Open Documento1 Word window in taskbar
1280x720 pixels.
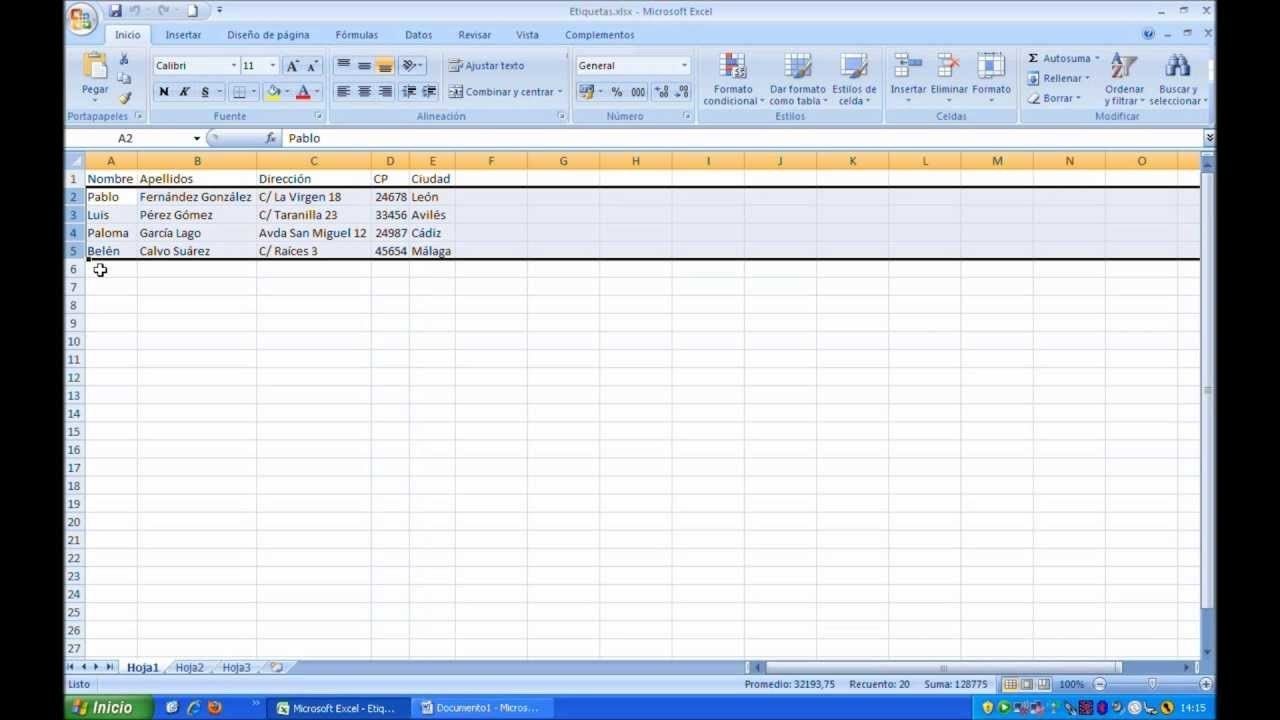click(x=480, y=708)
